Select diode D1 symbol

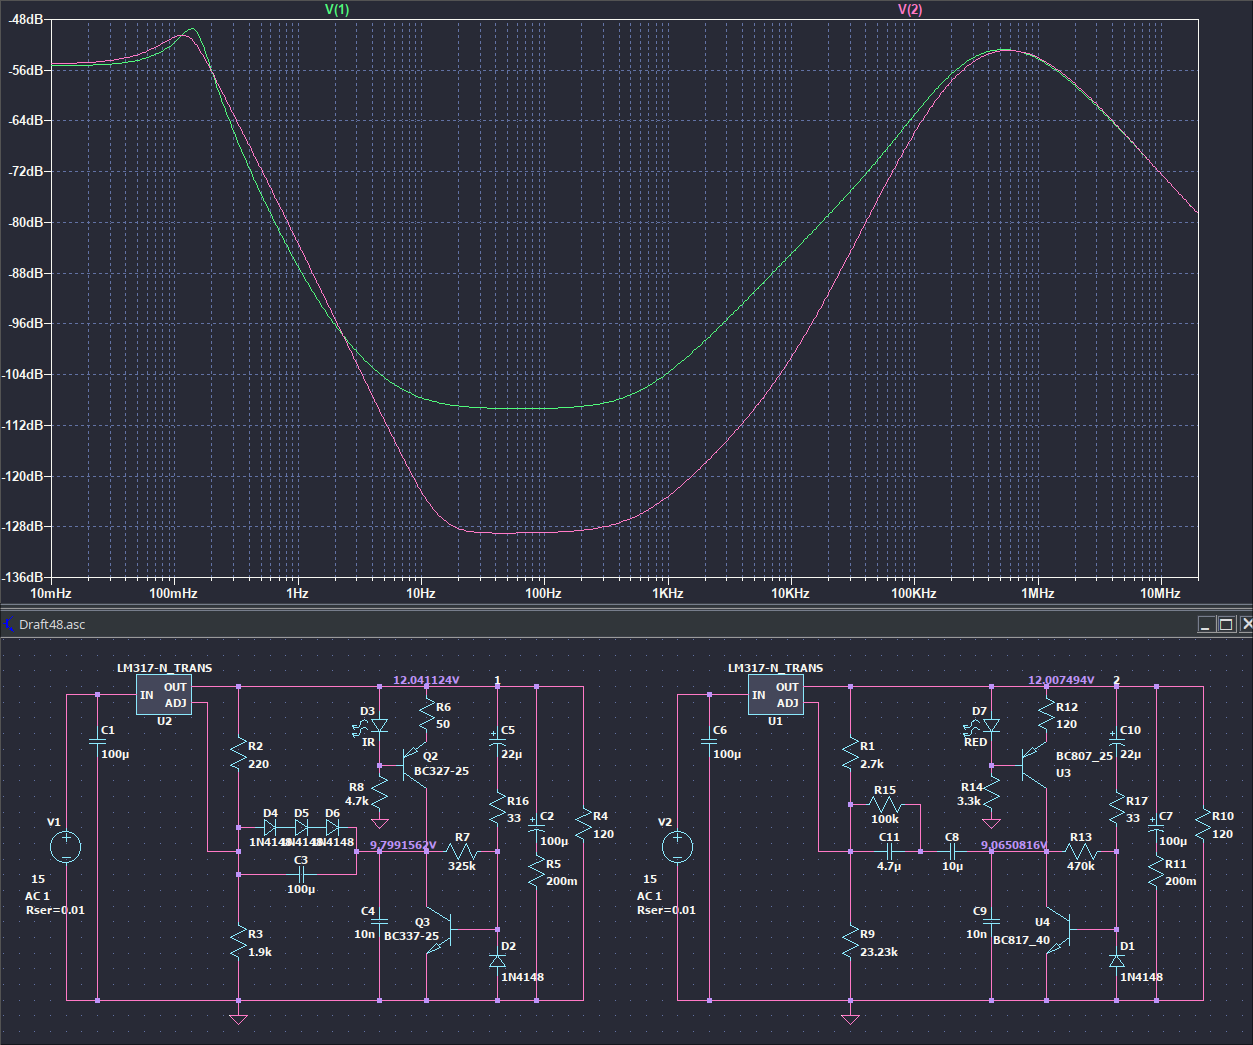pyautogui.click(x=1117, y=961)
